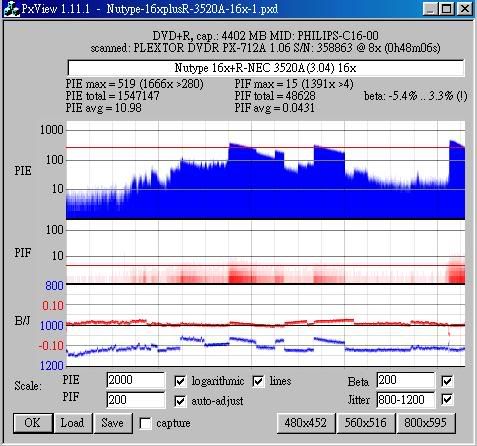Click the PxView application icon in title bar

pyautogui.click(x=11, y=9)
